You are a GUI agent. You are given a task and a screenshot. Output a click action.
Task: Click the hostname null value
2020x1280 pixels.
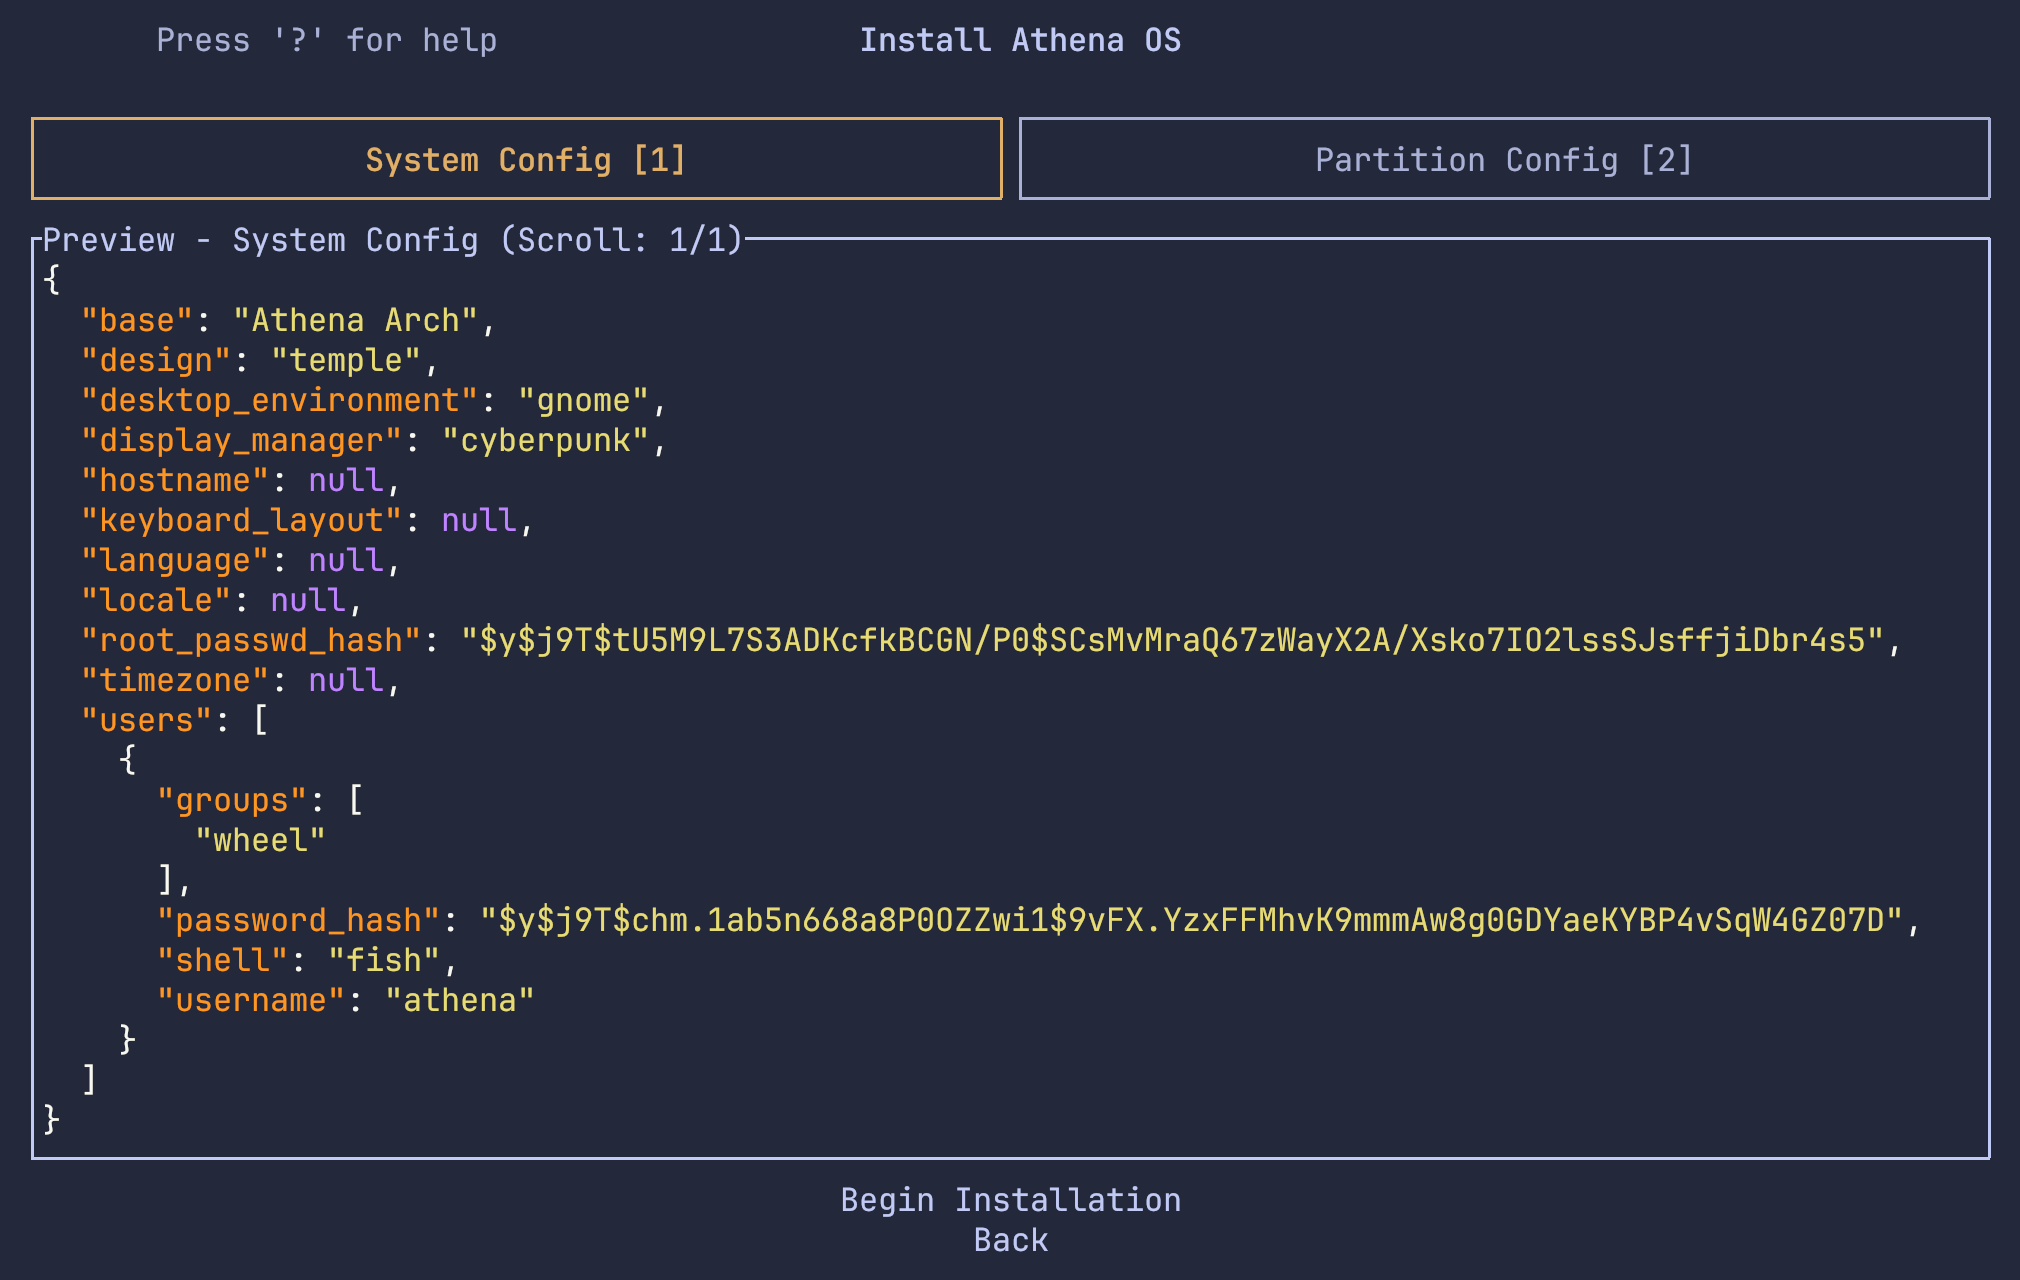pyautogui.click(x=345, y=480)
